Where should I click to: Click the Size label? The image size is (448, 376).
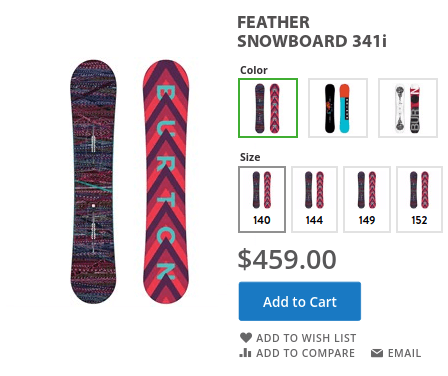[250, 157]
